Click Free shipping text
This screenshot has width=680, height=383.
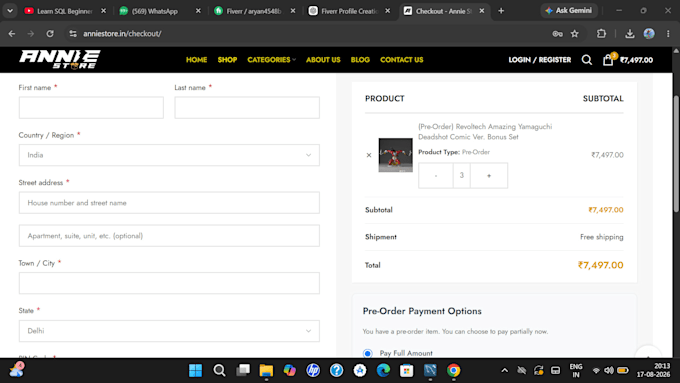(x=602, y=237)
